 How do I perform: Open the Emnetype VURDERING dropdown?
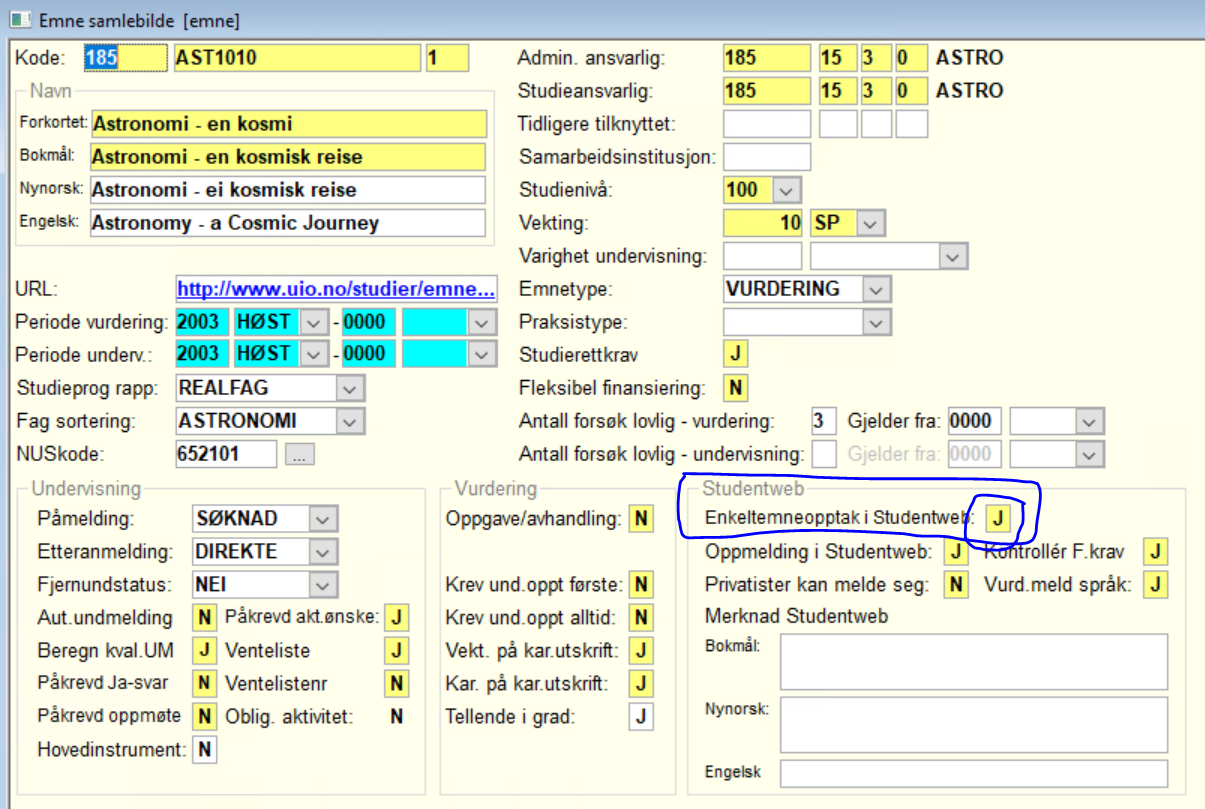(x=877, y=290)
